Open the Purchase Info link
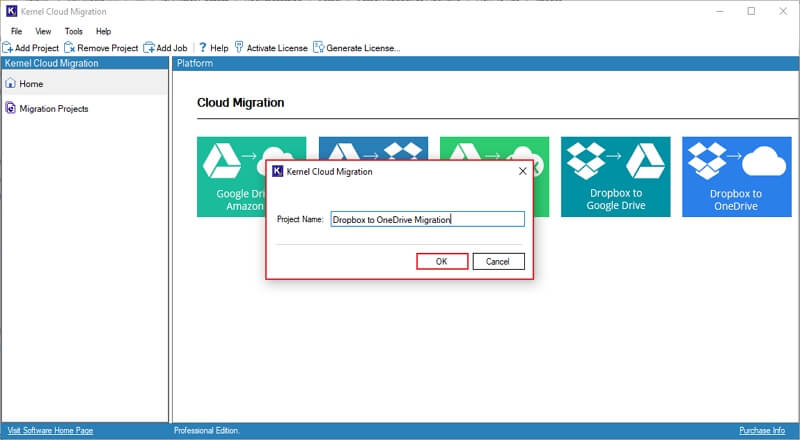This screenshot has width=800, height=440. [762, 430]
